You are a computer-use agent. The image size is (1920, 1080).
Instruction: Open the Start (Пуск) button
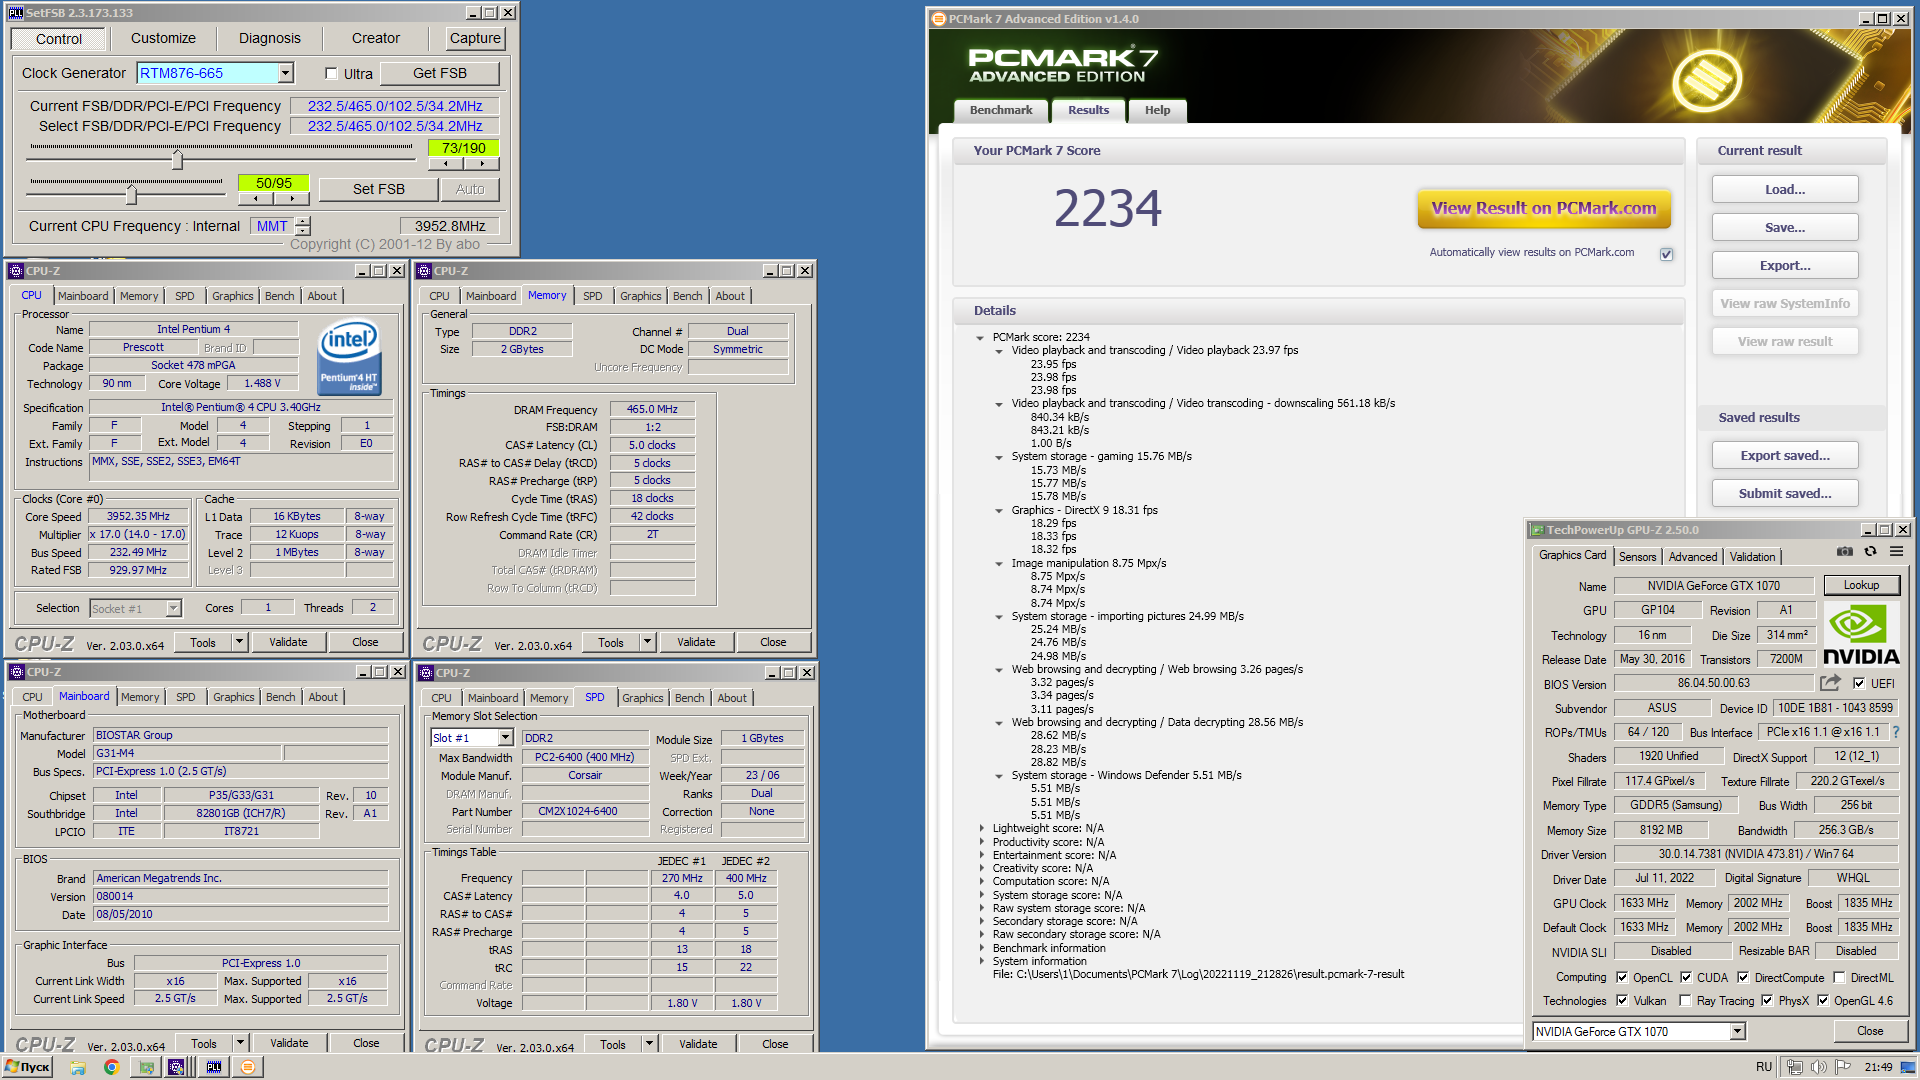point(27,1067)
